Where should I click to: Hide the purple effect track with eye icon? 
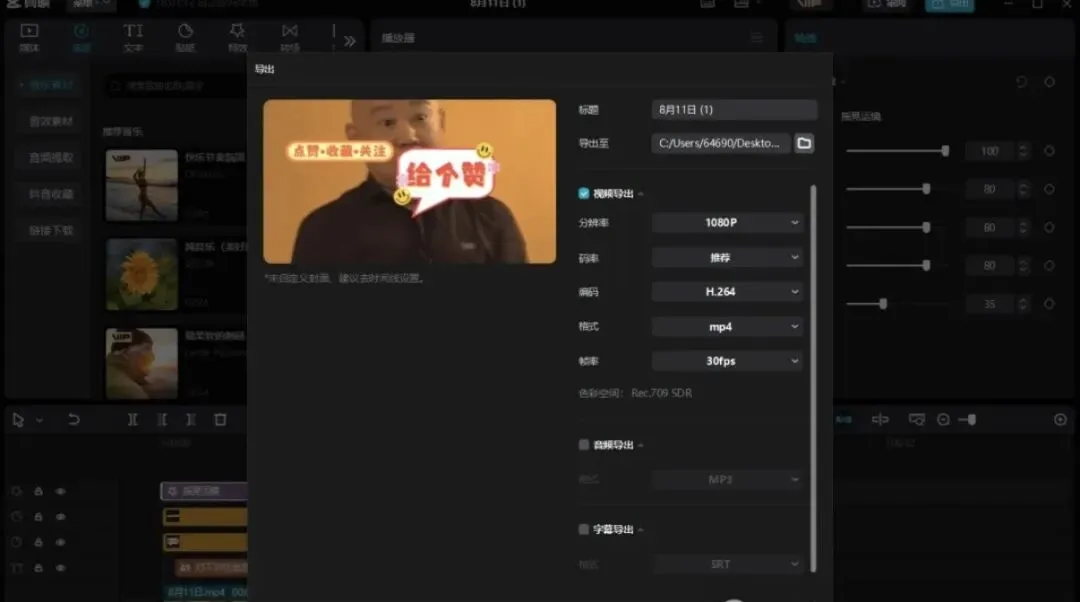tap(61, 491)
